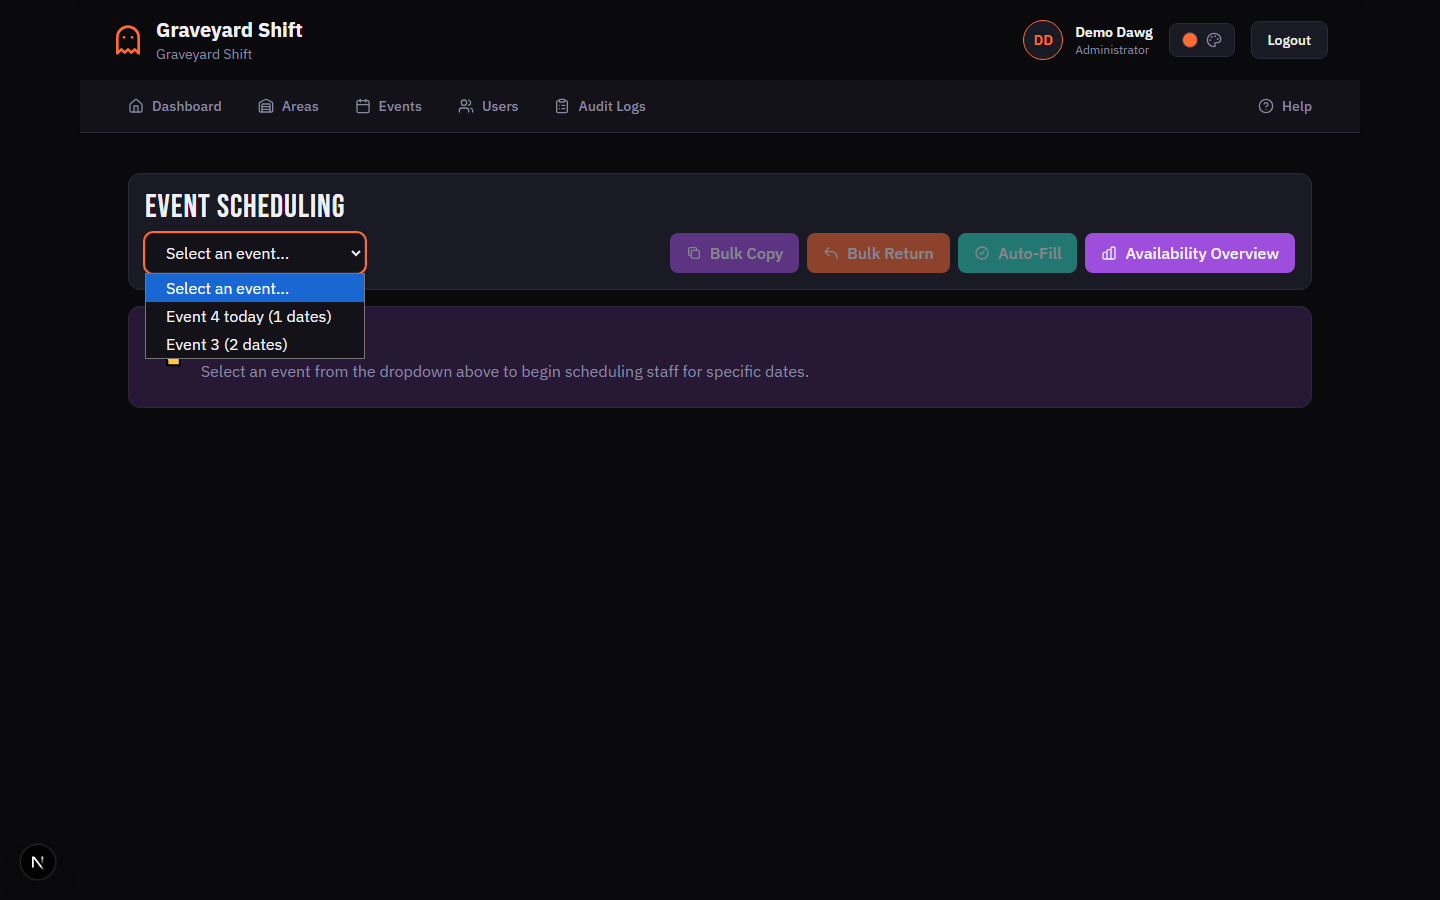
Task: Click the Availability Overview chart icon
Action: [1108, 253]
